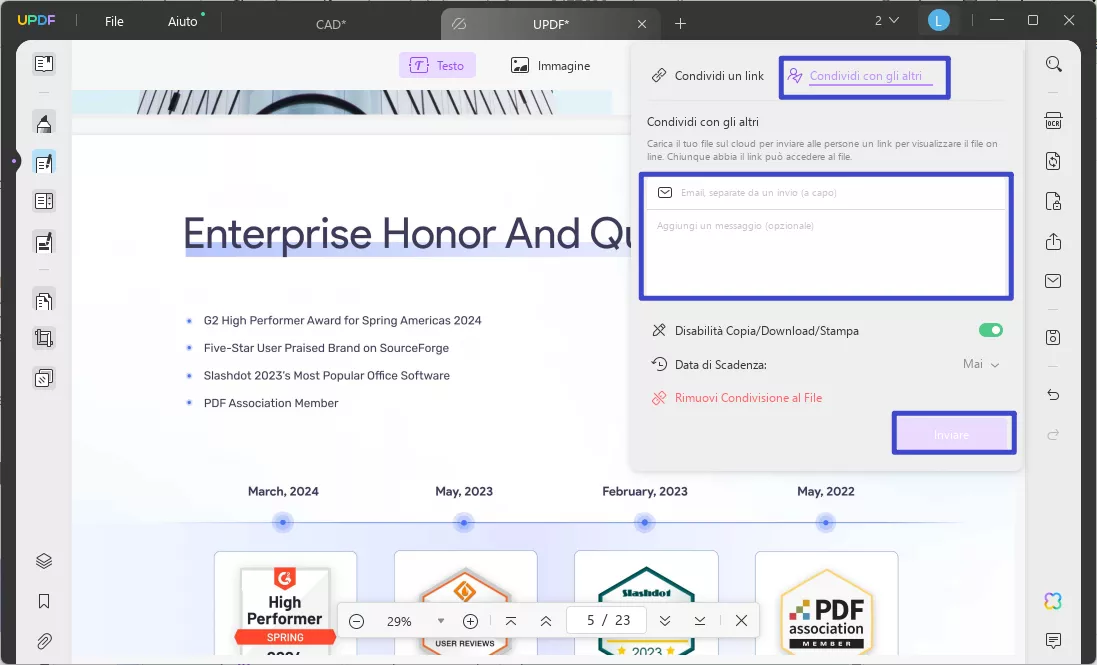This screenshot has width=1097, height=665.
Task: Click Five-Star User Praised Brand text
Action: tap(326, 348)
